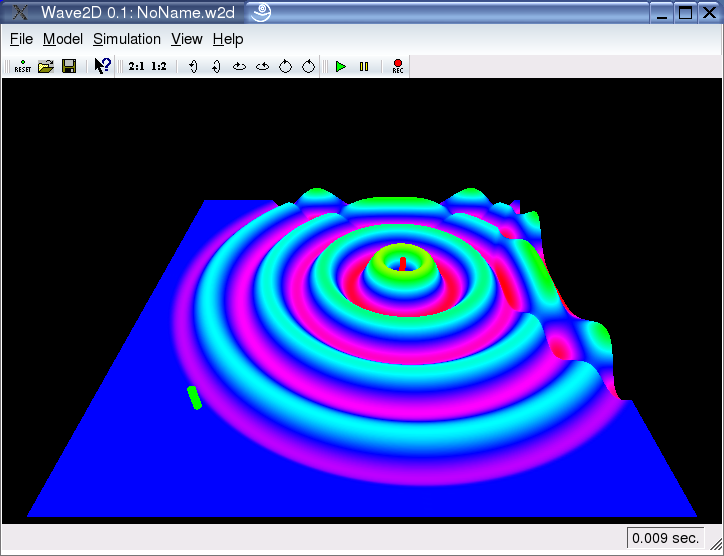Click the red wave source at the center

click(403, 264)
